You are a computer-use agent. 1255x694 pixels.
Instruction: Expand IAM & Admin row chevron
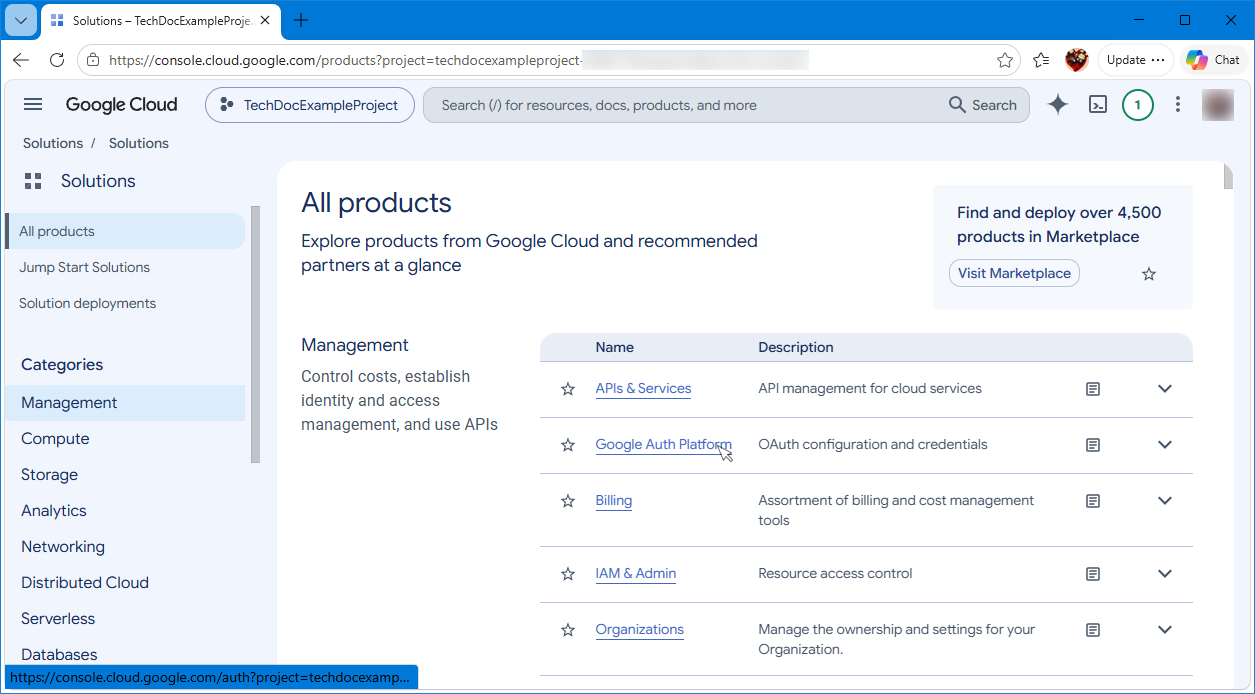[1165, 574]
